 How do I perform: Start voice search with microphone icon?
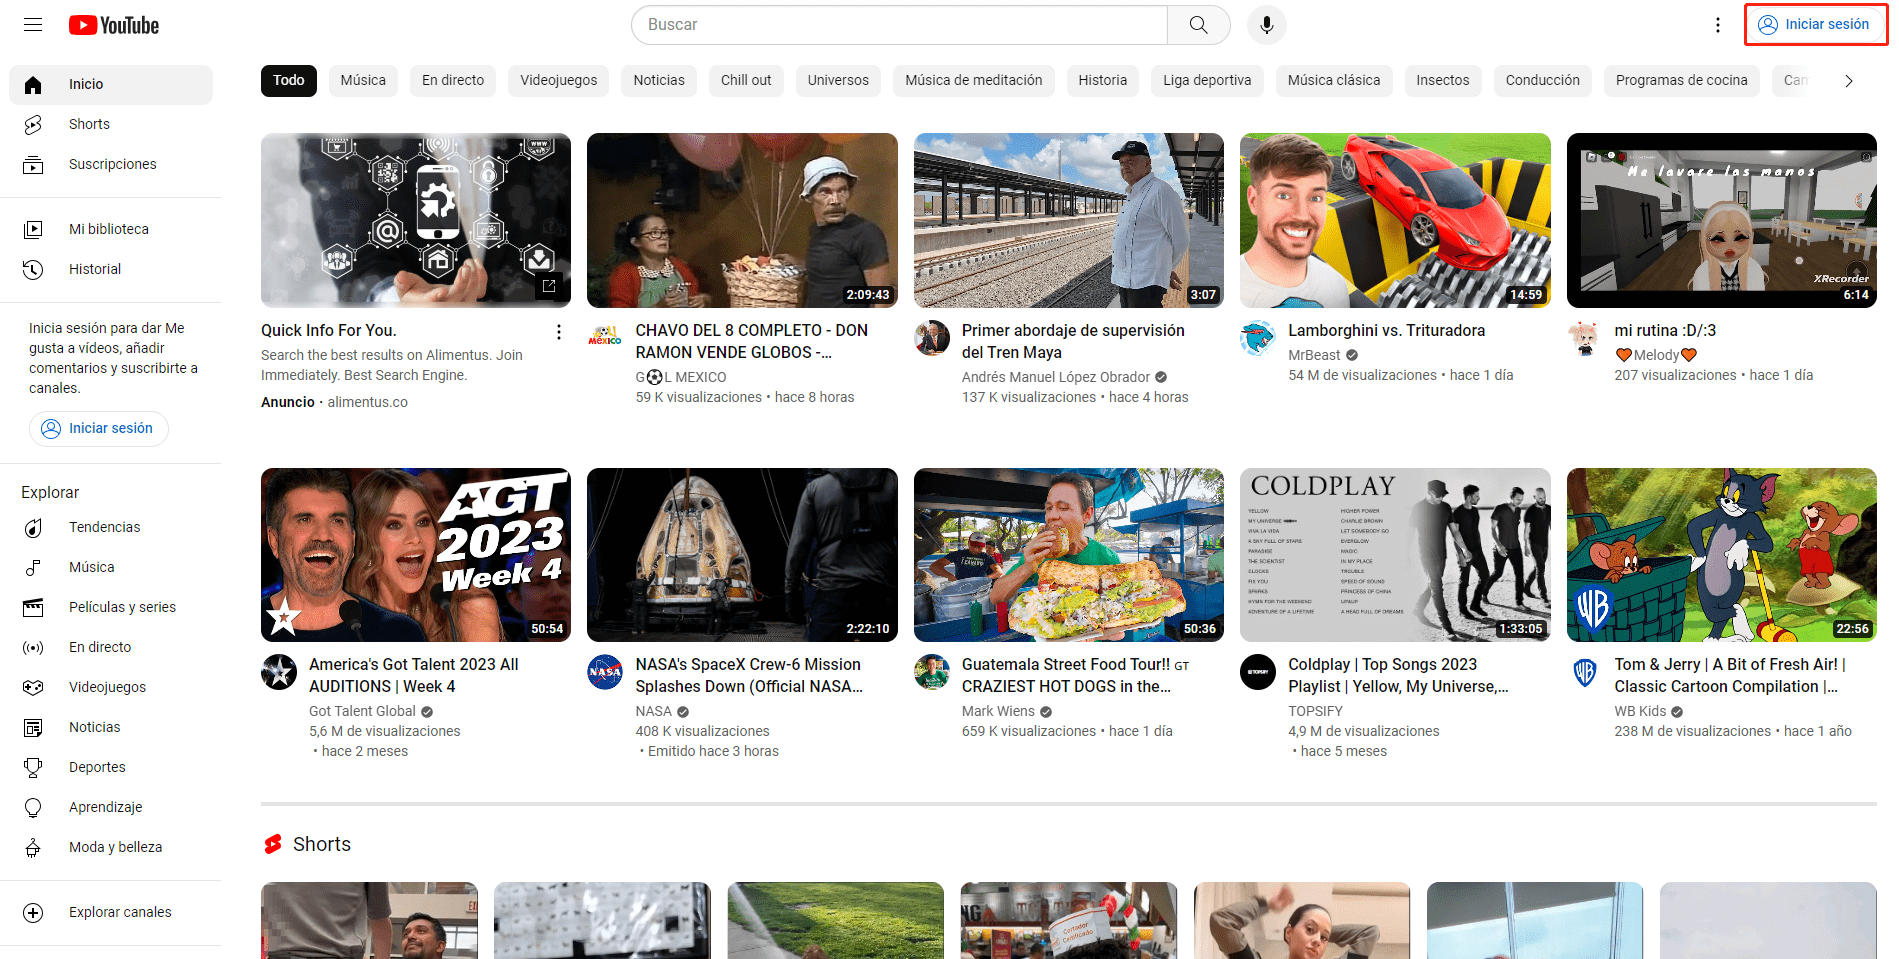pyautogui.click(x=1266, y=25)
